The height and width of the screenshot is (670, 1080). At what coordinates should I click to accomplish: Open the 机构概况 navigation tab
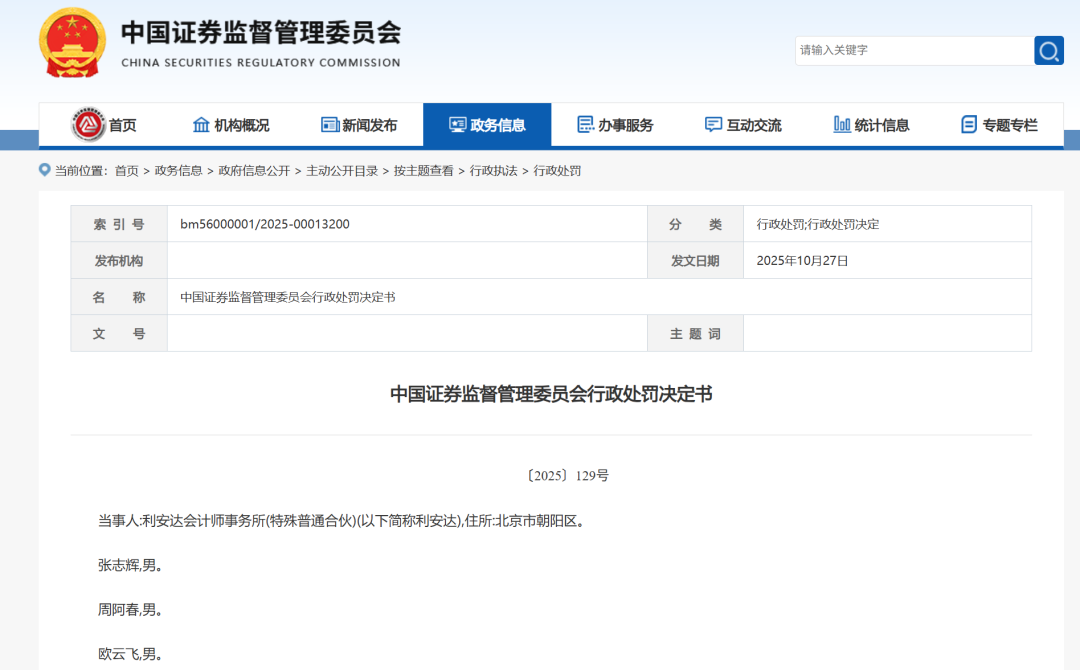coord(231,125)
